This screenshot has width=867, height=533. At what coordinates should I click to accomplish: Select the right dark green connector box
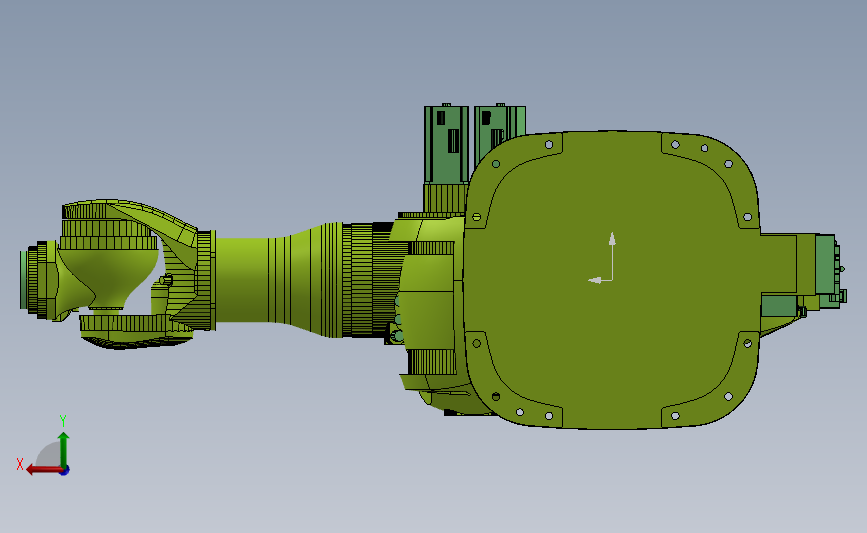(x=498, y=135)
